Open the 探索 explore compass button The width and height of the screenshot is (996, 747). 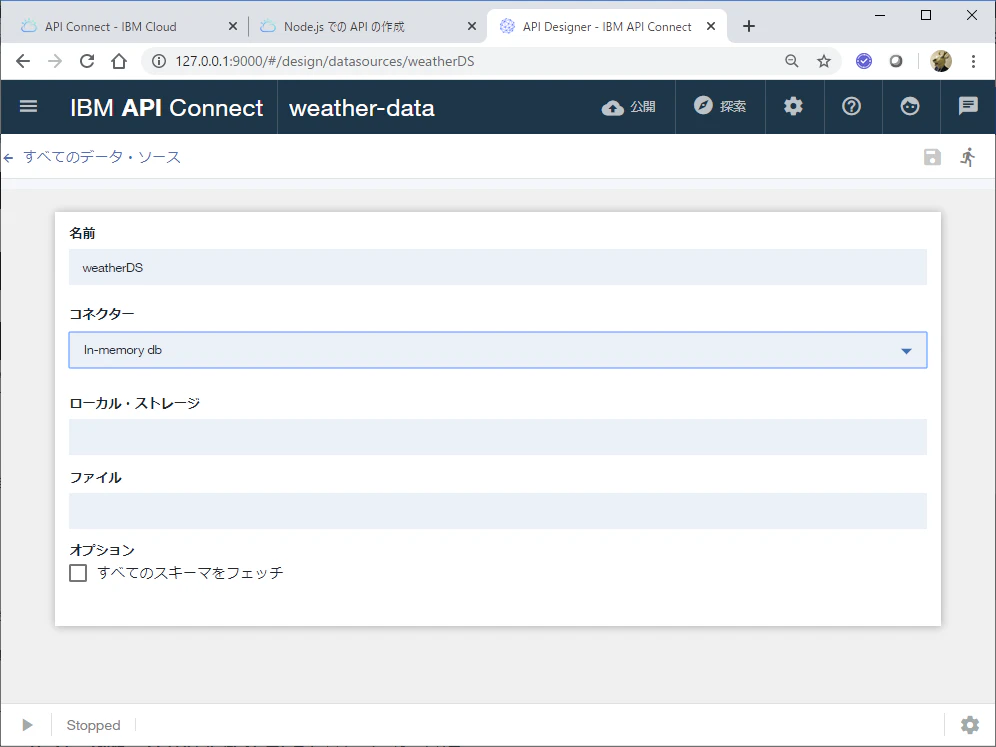click(720, 107)
